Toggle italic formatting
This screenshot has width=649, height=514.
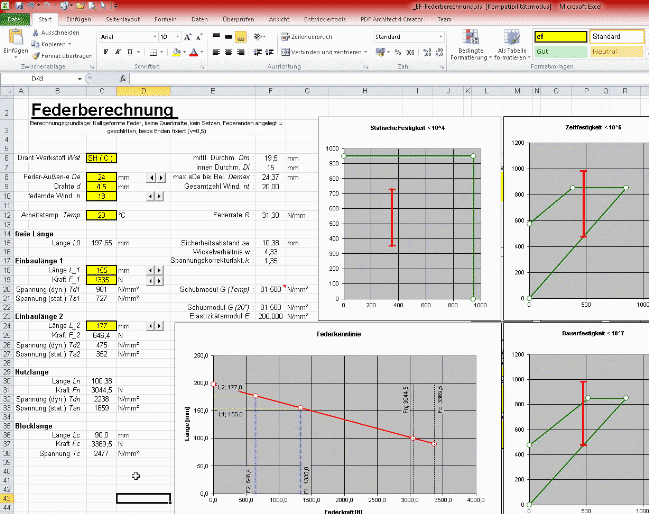coord(118,51)
